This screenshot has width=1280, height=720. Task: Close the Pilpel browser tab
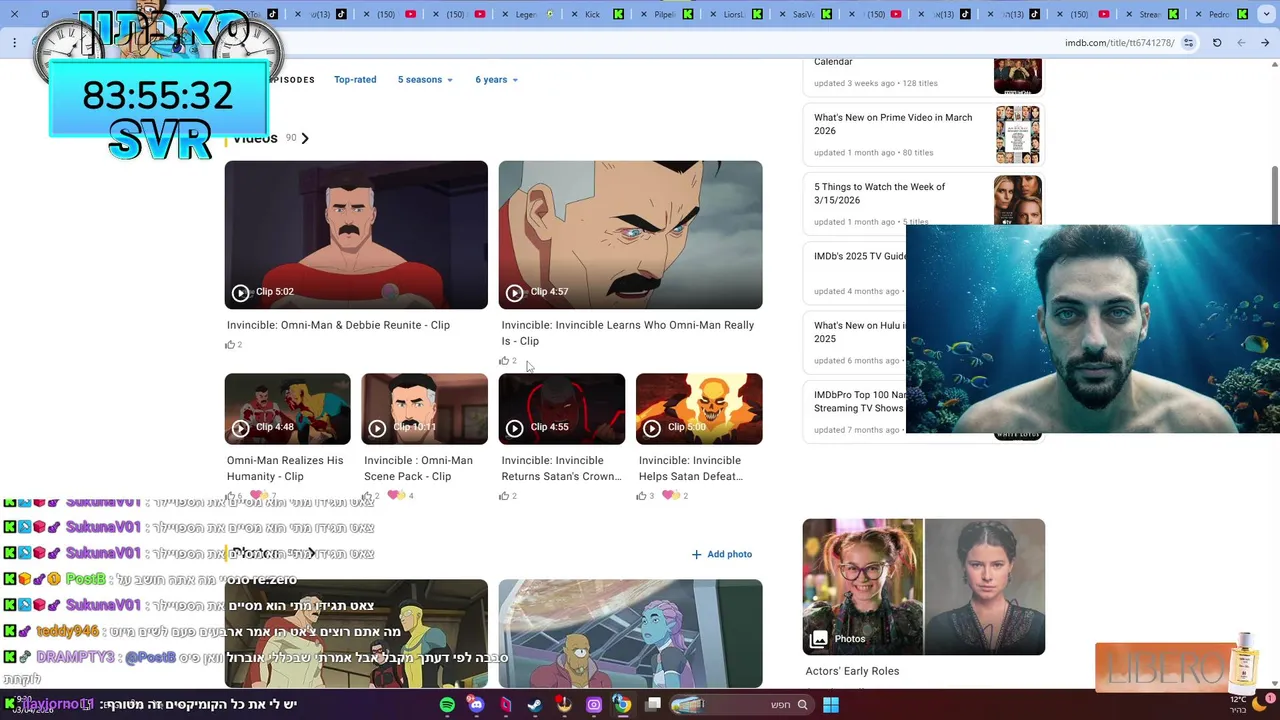pos(646,15)
